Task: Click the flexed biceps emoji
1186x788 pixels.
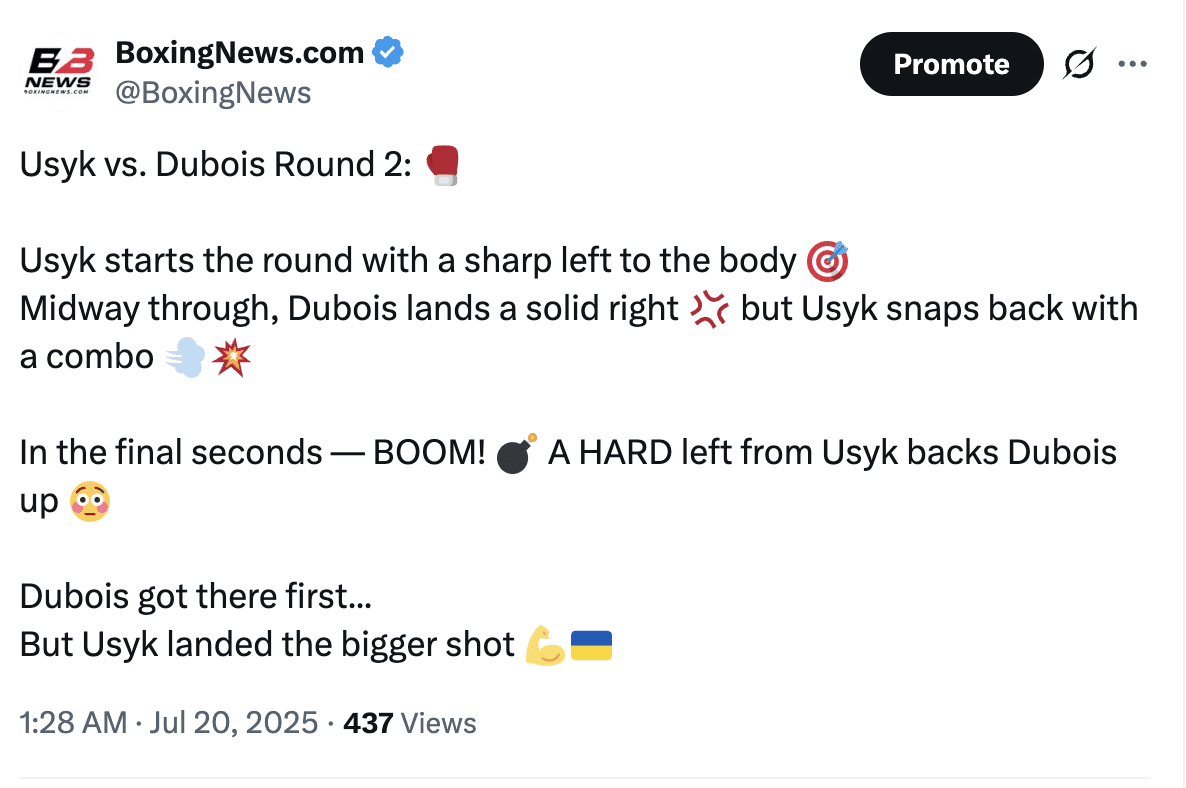Action: (548, 645)
